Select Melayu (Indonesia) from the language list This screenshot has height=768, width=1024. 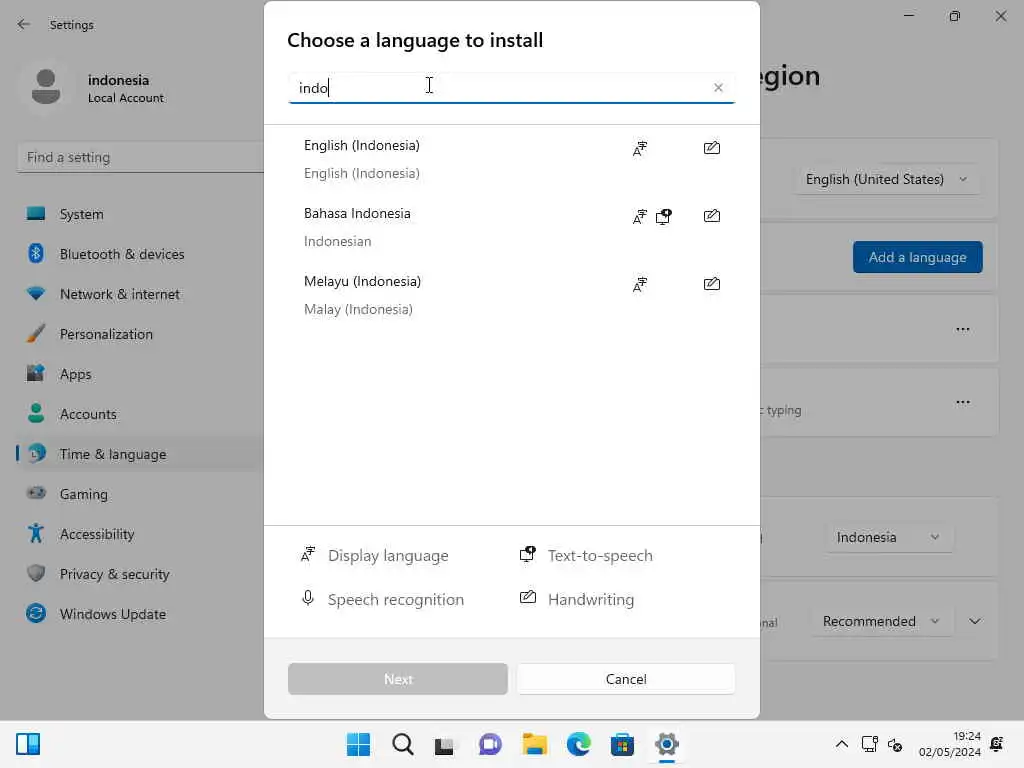pos(512,295)
